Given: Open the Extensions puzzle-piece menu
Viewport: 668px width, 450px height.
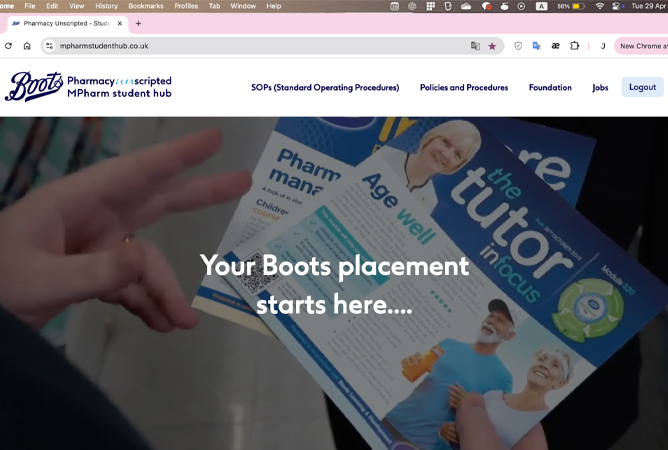Looking at the screenshot, I should pos(575,46).
